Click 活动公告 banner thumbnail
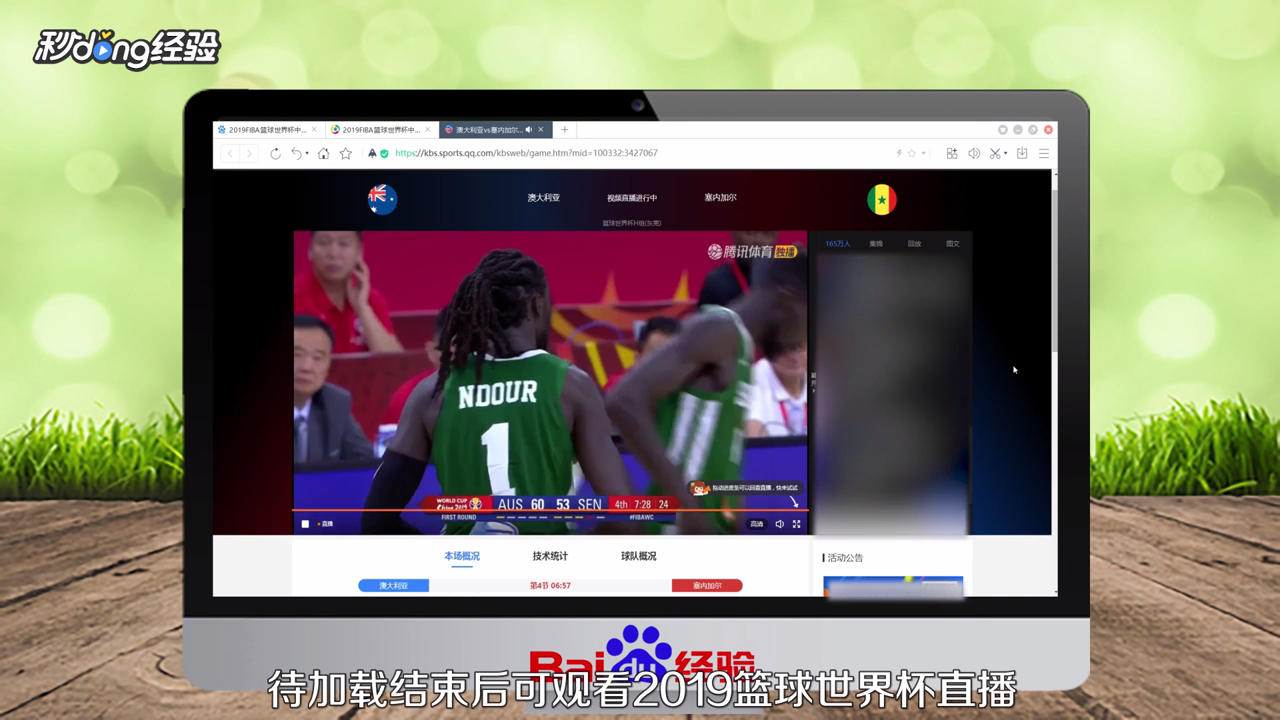 [x=893, y=587]
